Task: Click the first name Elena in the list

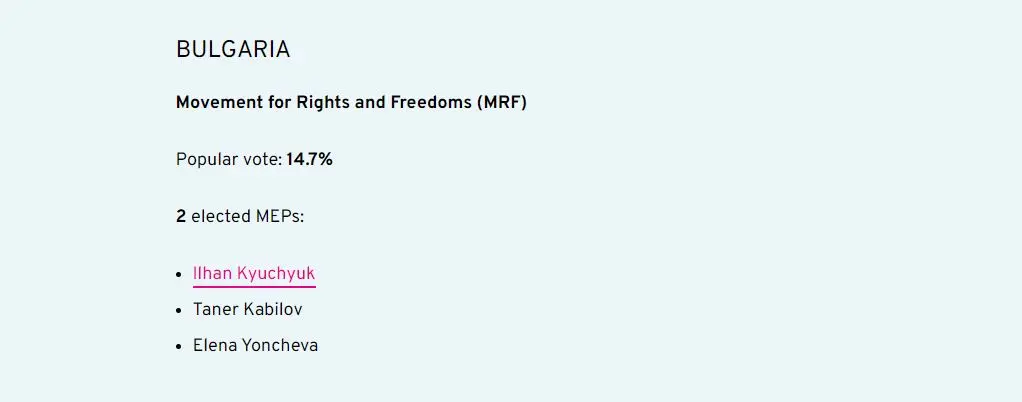Action: (215, 347)
